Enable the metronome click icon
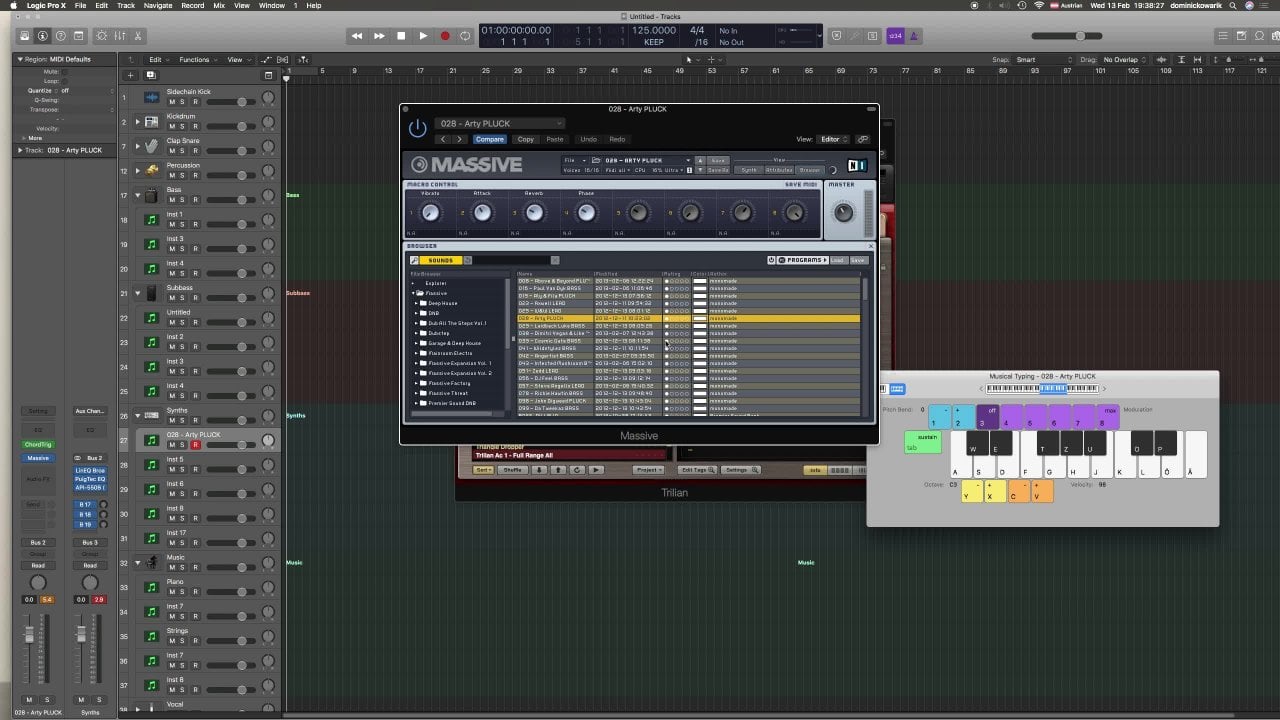Screen dimensions: 1280x720 tap(915, 36)
